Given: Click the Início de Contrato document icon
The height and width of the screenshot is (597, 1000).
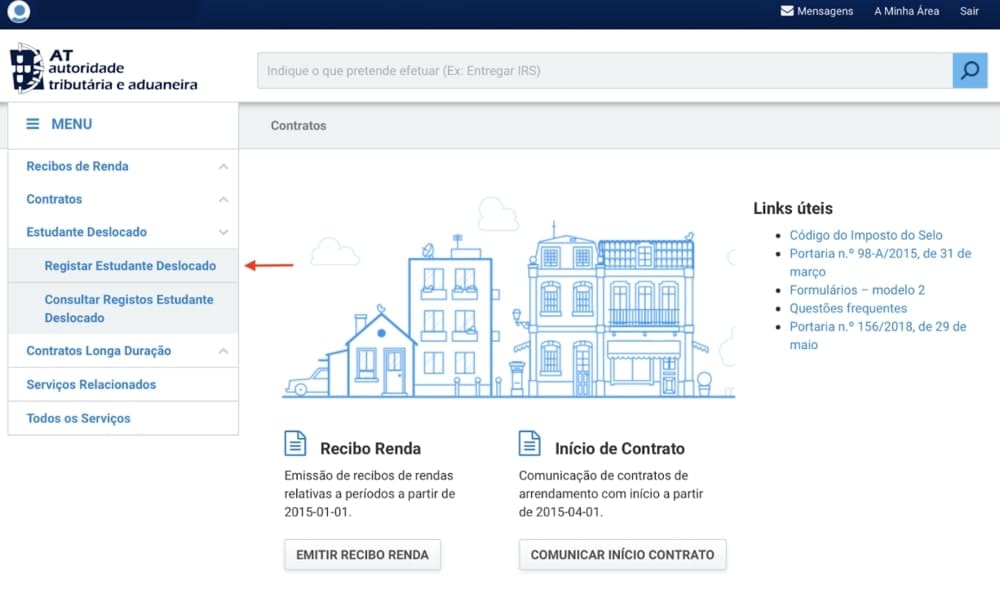Looking at the screenshot, I should tap(530, 444).
